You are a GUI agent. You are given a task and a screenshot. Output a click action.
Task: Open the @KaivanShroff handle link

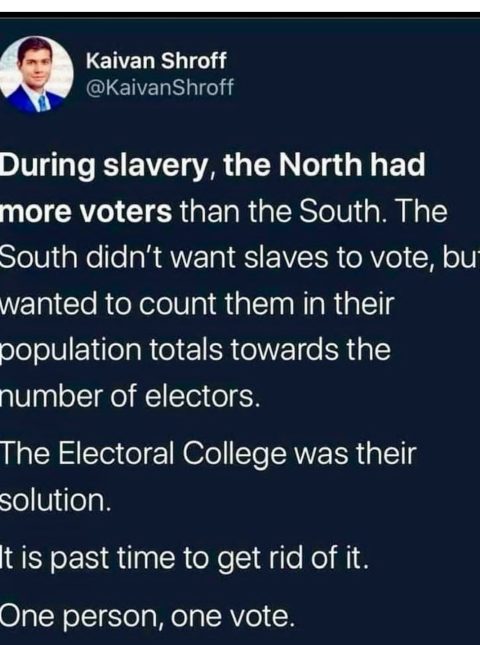[160, 87]
